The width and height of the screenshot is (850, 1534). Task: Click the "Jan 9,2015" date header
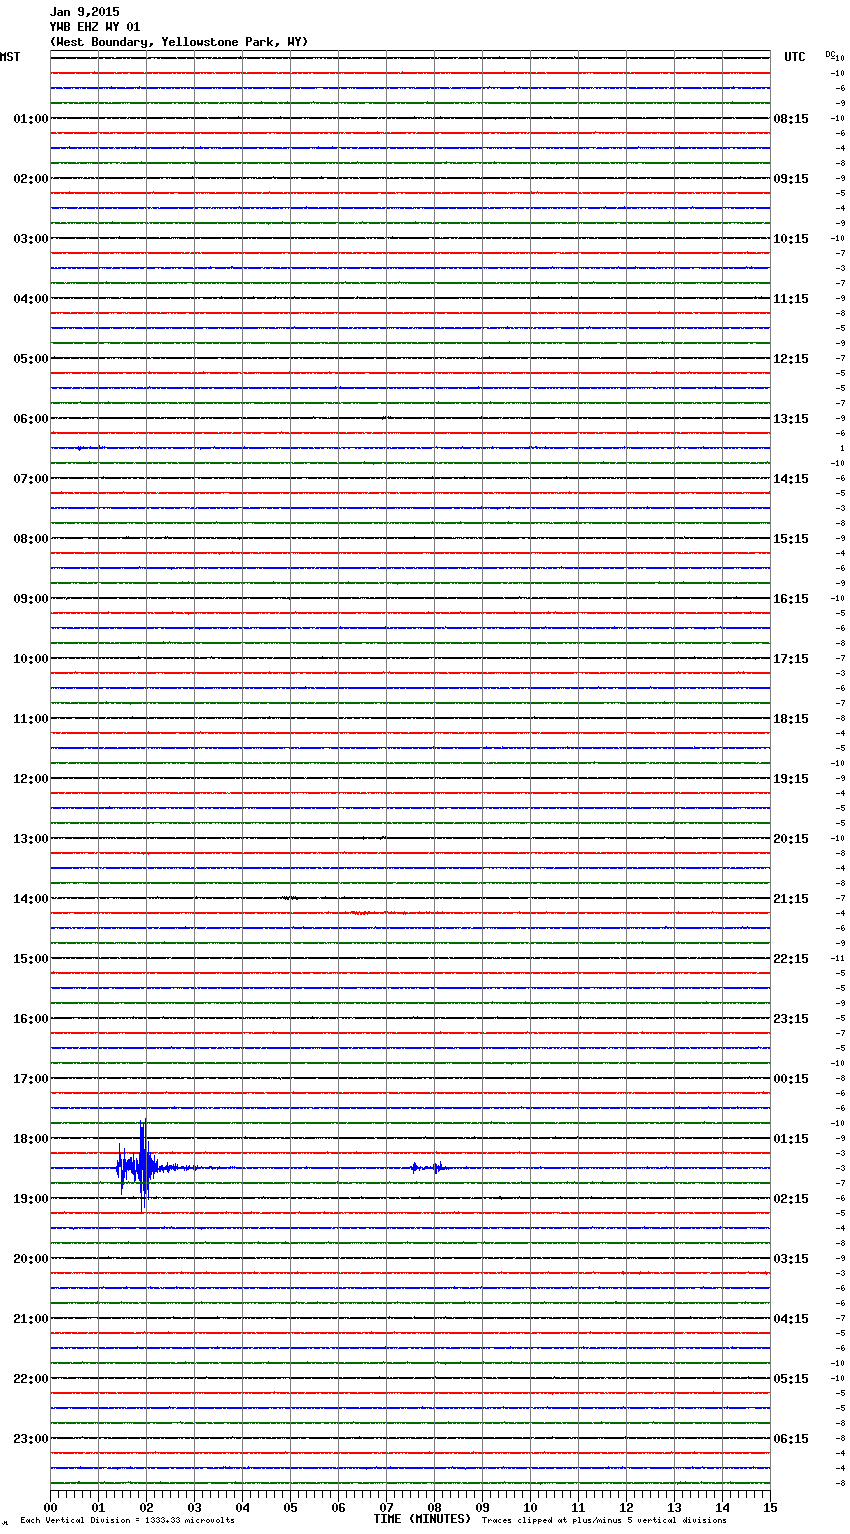[x=84, y=12]
